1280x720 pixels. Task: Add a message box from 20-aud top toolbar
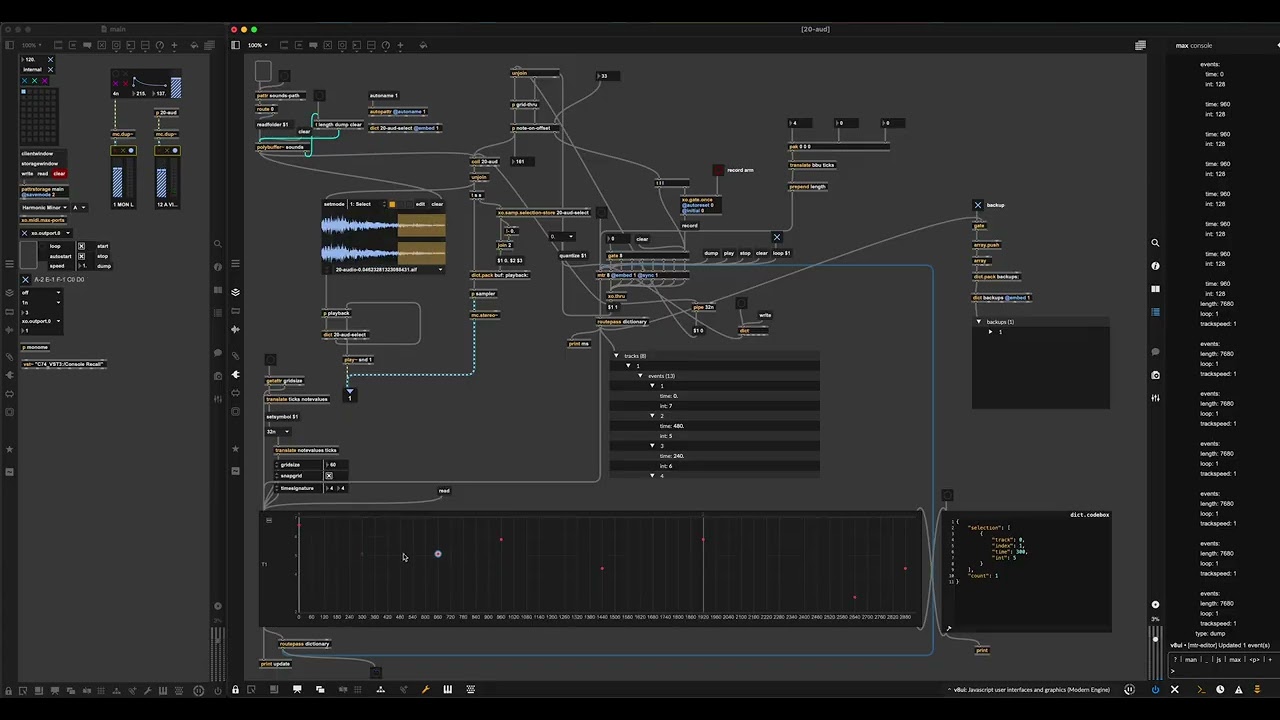coord(299,45)
